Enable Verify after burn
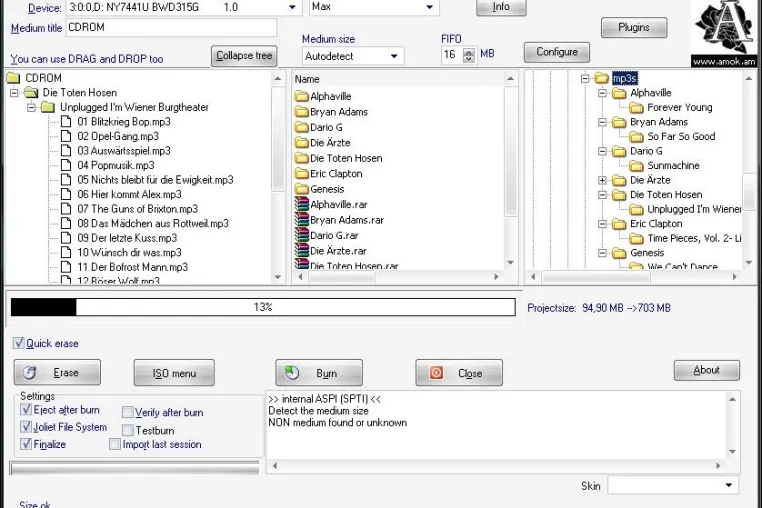This screenshot has width=762, height=508. coord(127,413)
